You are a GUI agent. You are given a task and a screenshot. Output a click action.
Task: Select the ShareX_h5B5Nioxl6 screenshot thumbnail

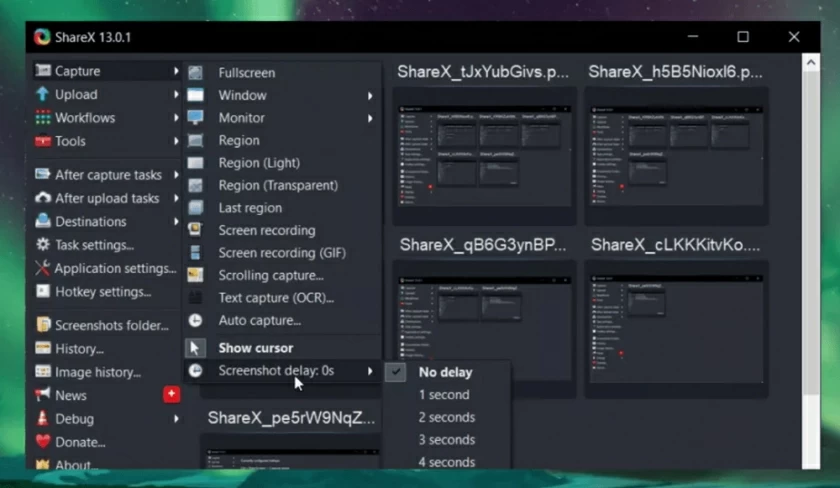click(678, 155)
